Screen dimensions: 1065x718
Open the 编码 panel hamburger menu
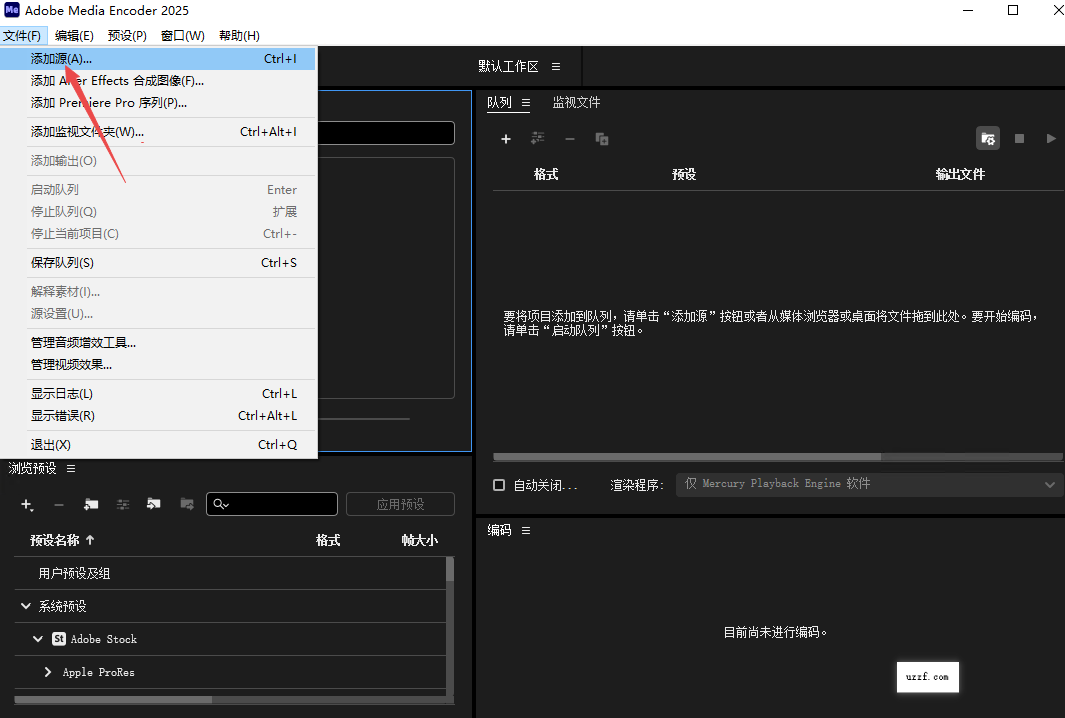[x=526, y=530]
